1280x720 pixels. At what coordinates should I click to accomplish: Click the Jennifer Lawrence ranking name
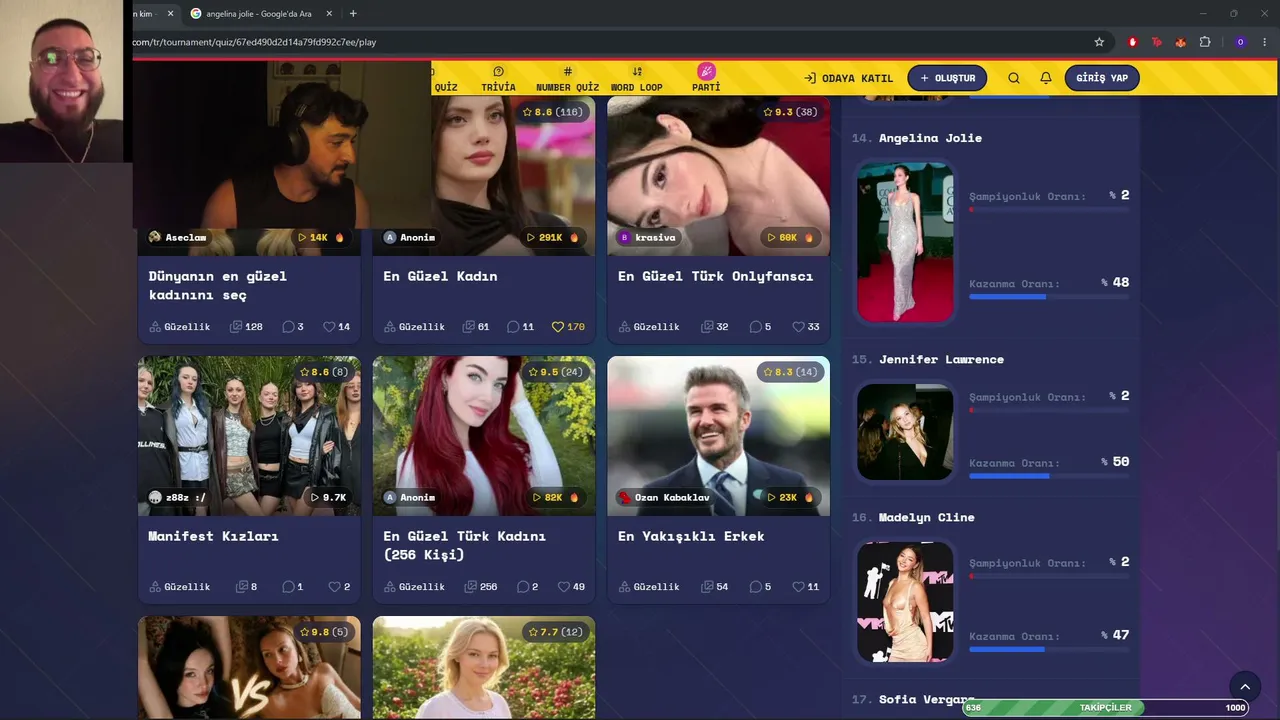941,359
